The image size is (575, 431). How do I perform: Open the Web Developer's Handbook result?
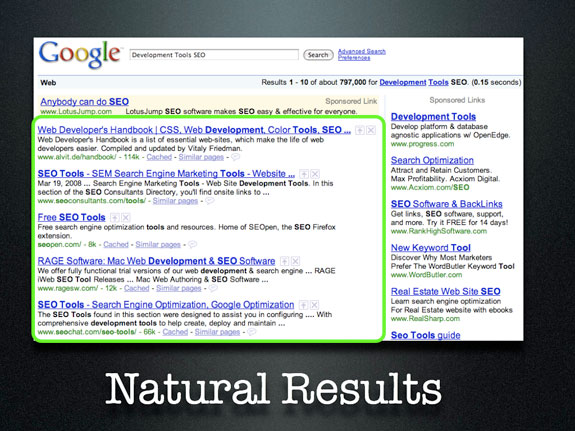click(194, 130)
